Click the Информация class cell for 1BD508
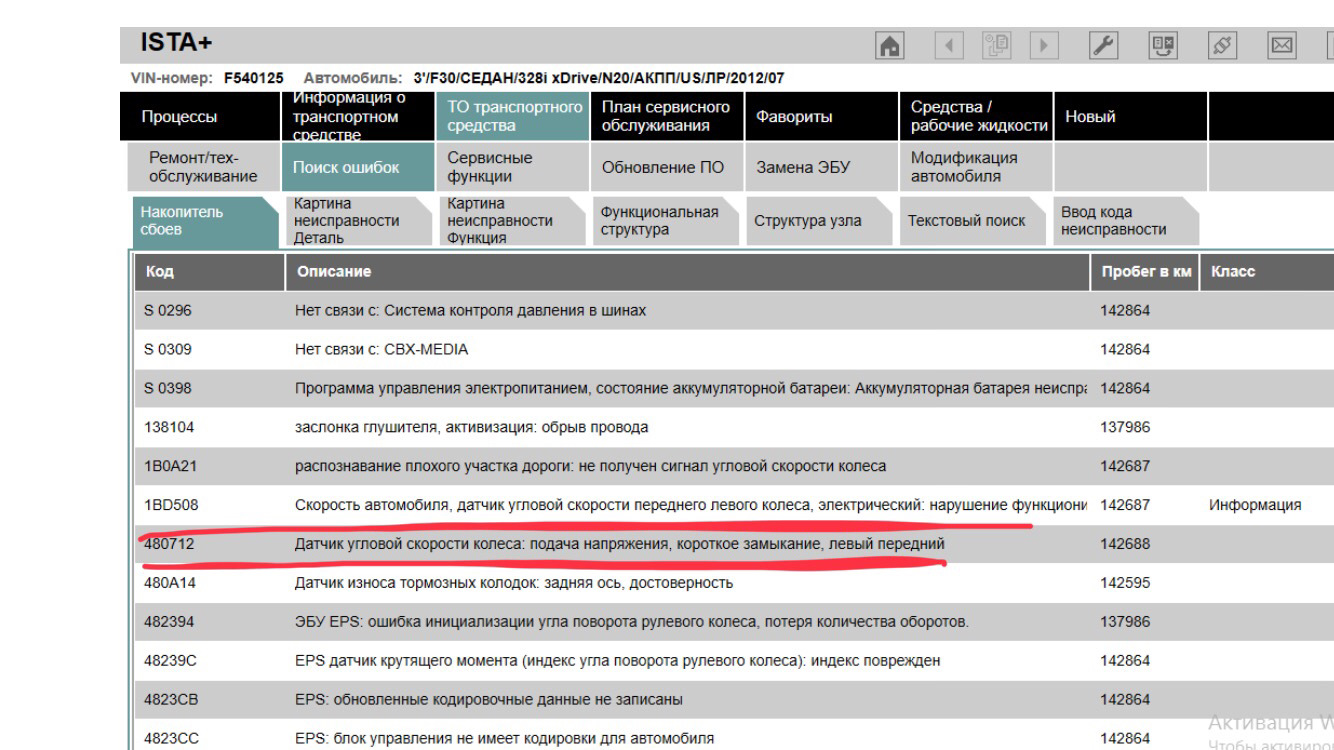1334x750 pixels. [x=1255, y=506]
